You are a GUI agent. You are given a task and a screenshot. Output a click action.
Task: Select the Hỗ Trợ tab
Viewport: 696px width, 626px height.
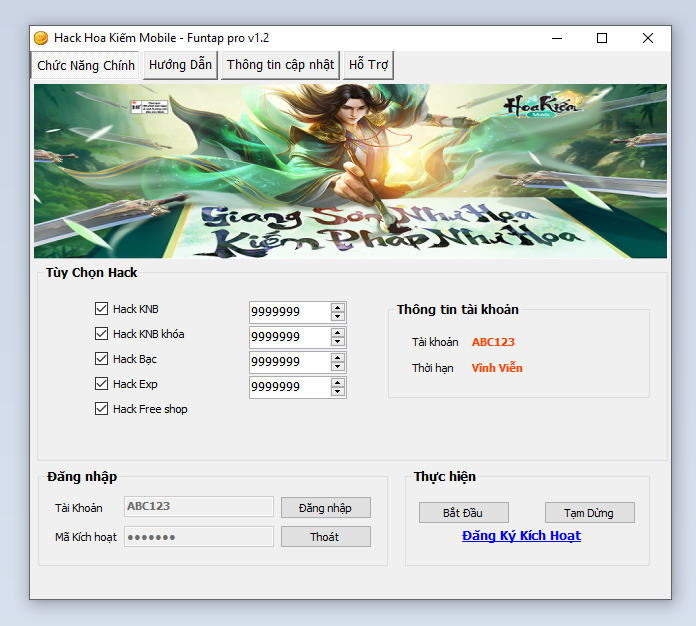click(x=368, y=65)
